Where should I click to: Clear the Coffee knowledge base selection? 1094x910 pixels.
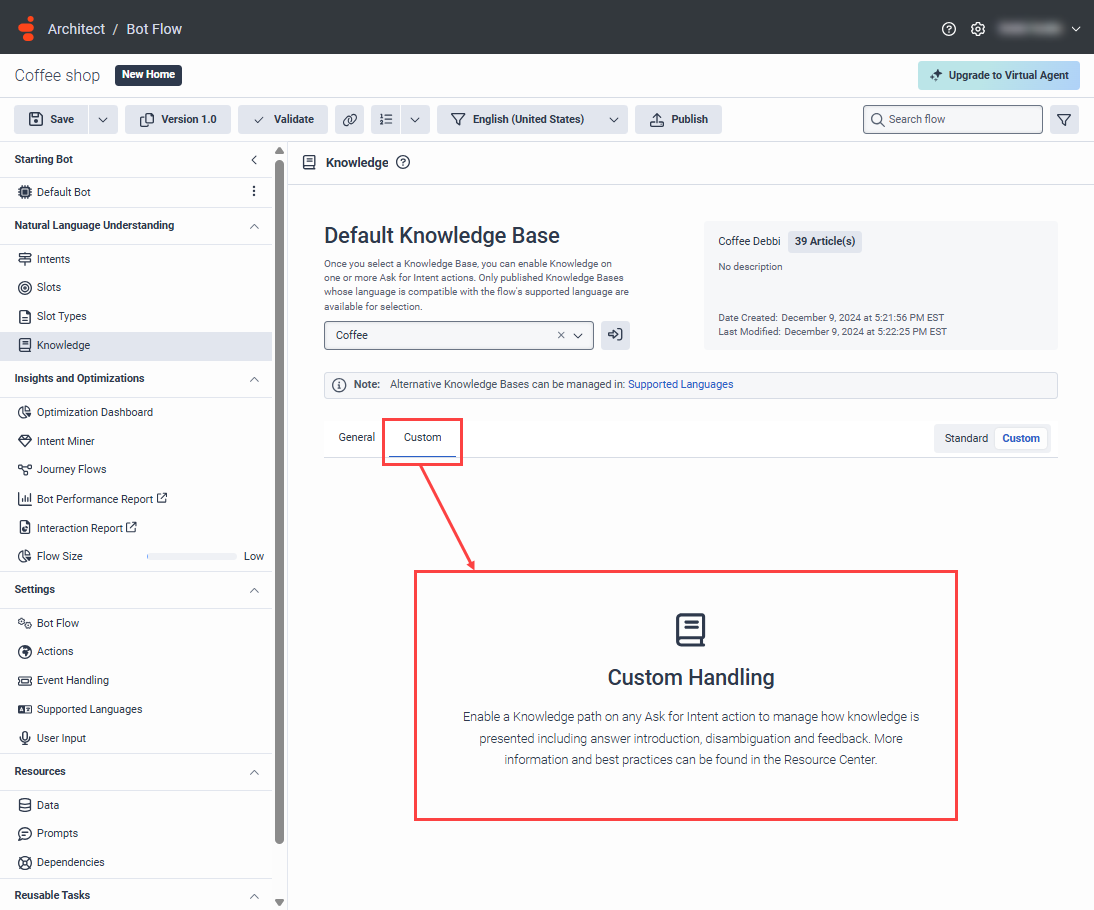click(x=561, y=335)
